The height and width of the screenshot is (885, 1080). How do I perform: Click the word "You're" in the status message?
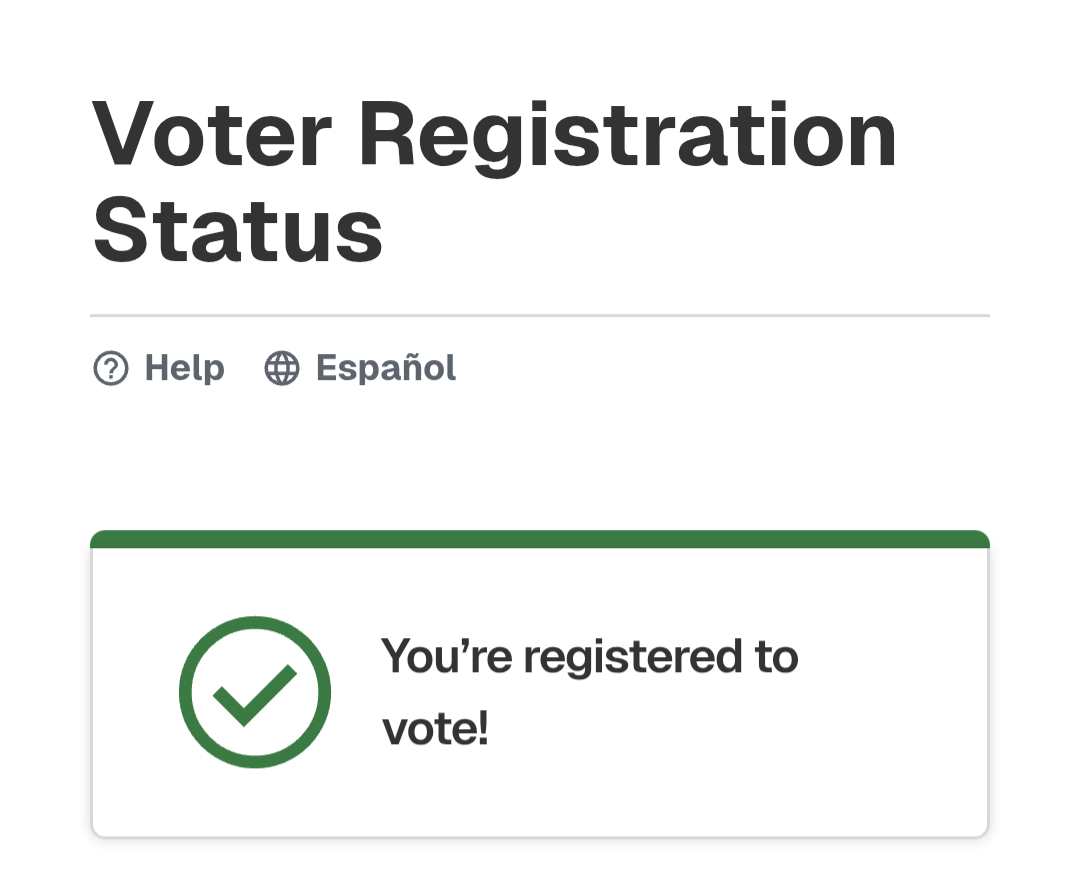pos(446,658)
